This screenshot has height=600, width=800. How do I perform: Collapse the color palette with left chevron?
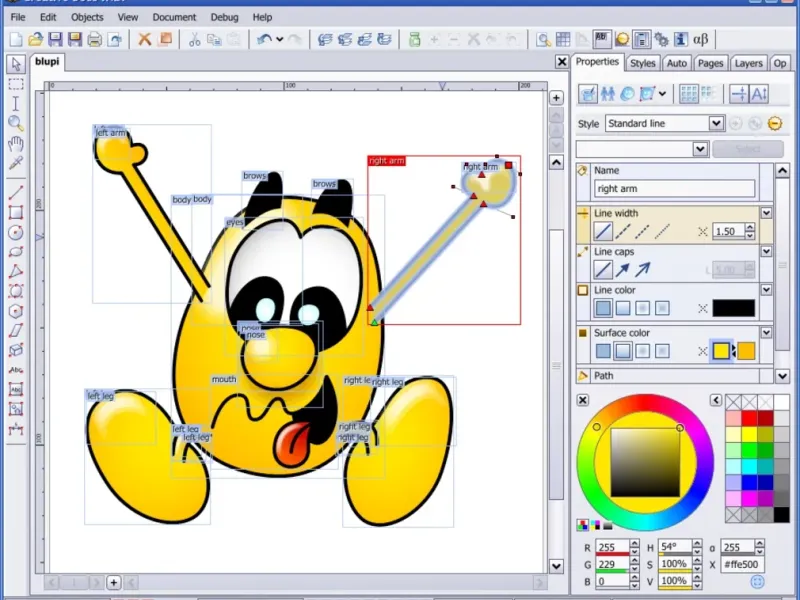point(716,400)
